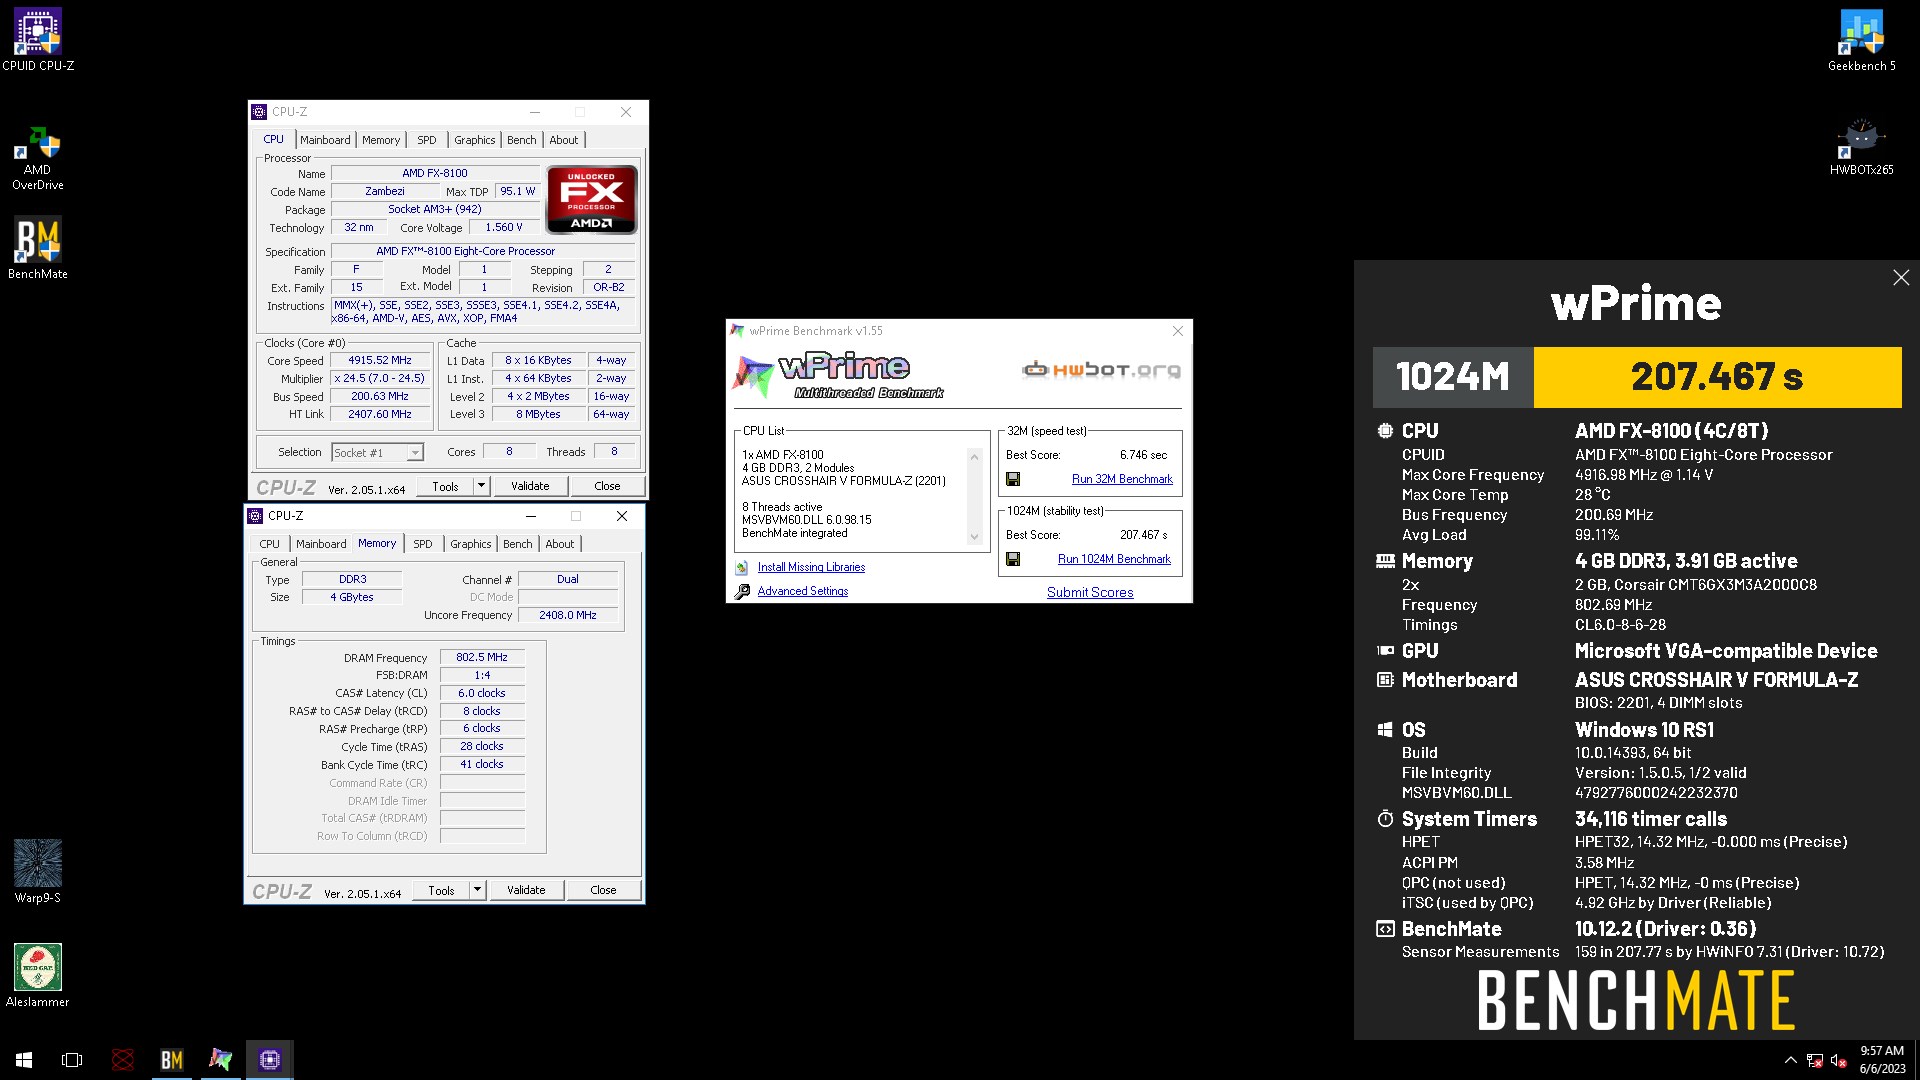This screenshot has width=1920, height=1080.
Task: Click the System Timers clock icon in BenchMate
Action: tap(1385, 819)
